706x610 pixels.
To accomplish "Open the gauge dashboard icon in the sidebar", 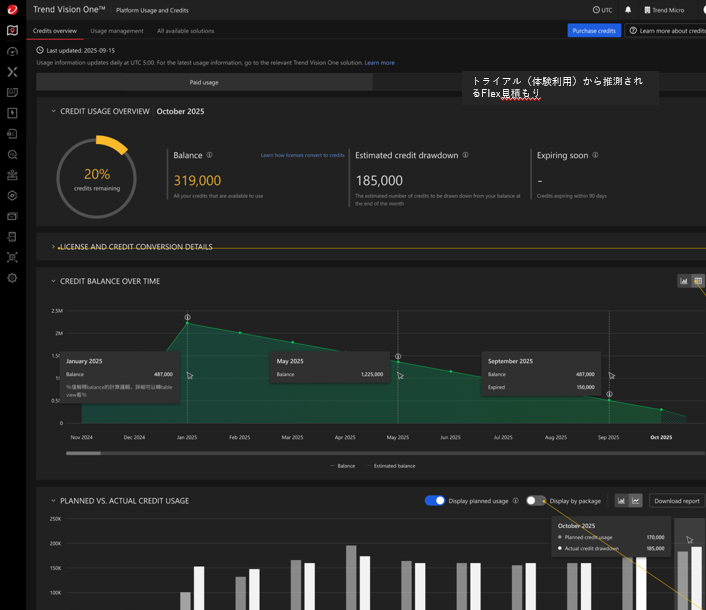I will 12,51.
